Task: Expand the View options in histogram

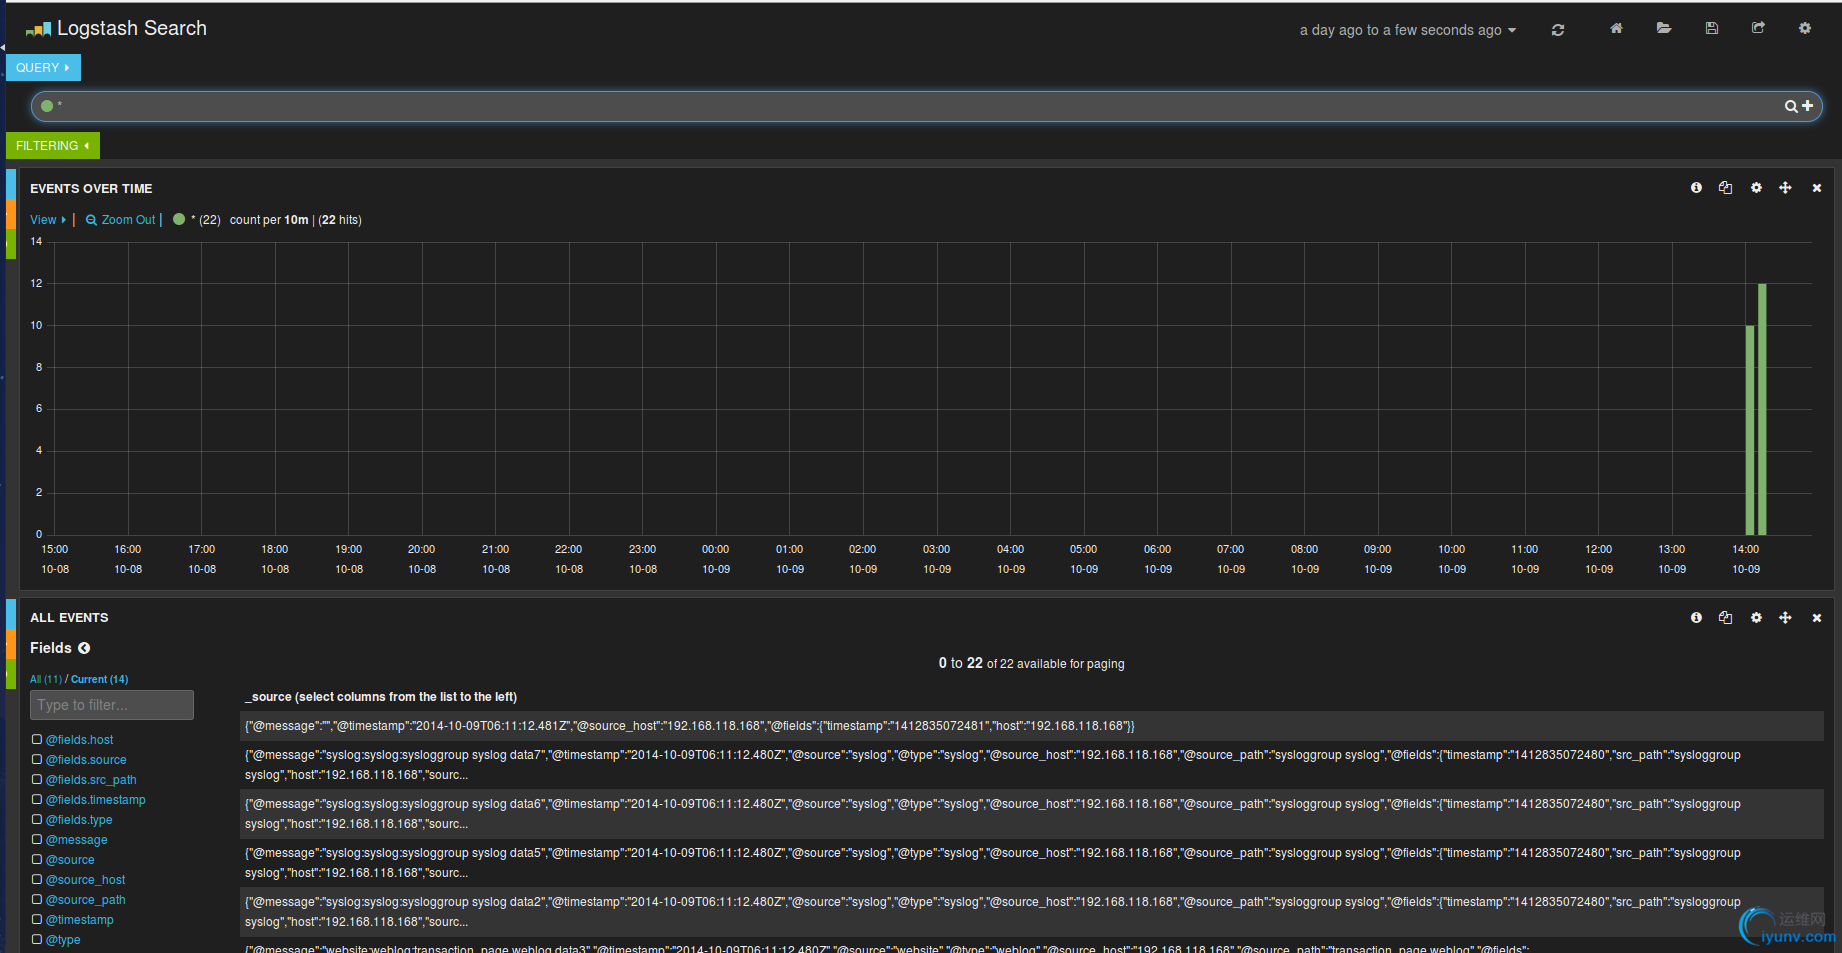Action: pyautogui.click(x=48, y=220)
